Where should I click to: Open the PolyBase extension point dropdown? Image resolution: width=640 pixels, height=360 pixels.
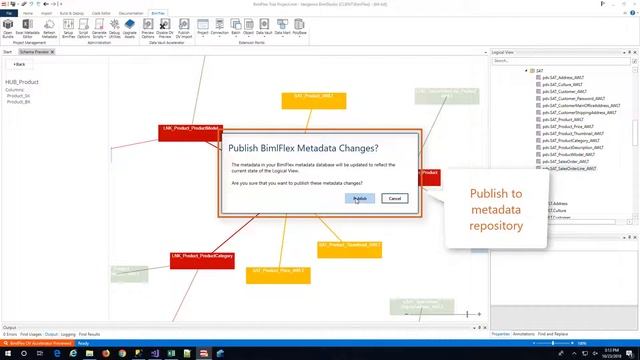299,28
